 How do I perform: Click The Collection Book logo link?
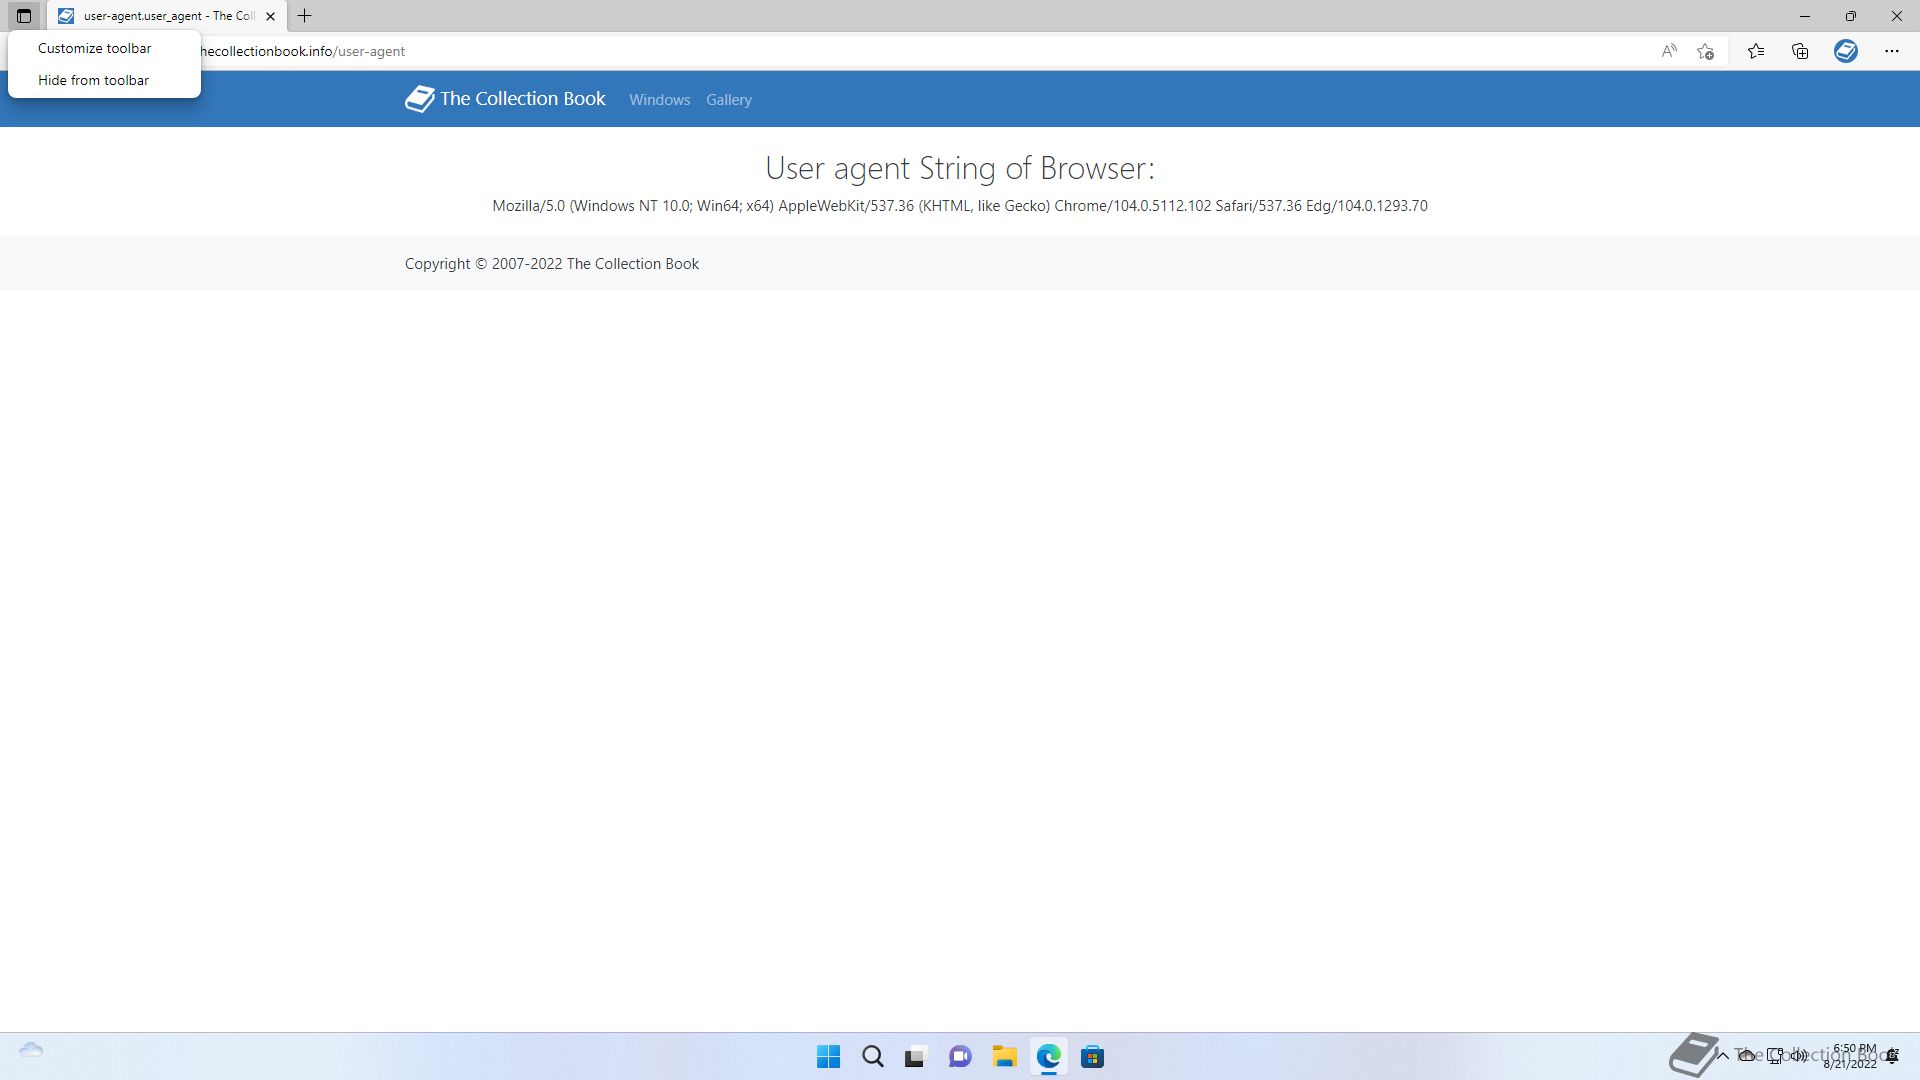click(x=505, y=98)
